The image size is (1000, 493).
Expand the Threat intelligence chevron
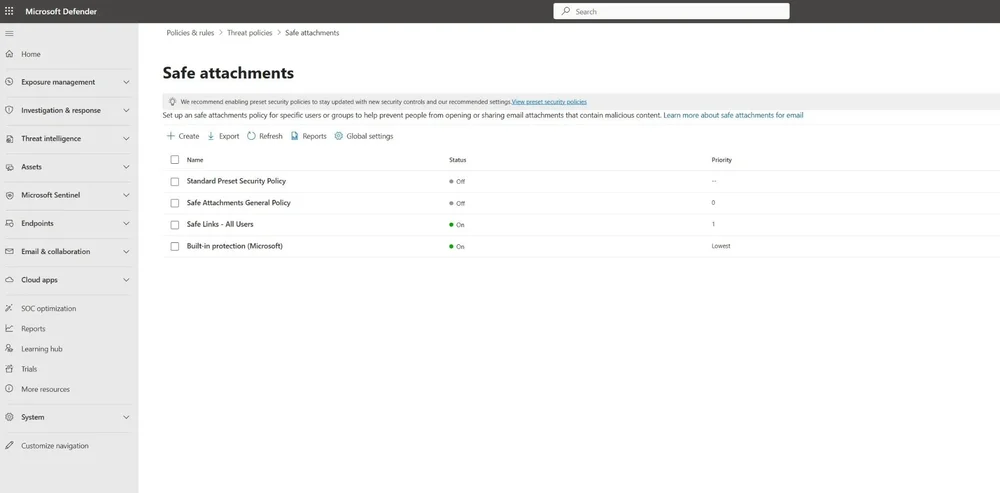(x=126, y=138)
